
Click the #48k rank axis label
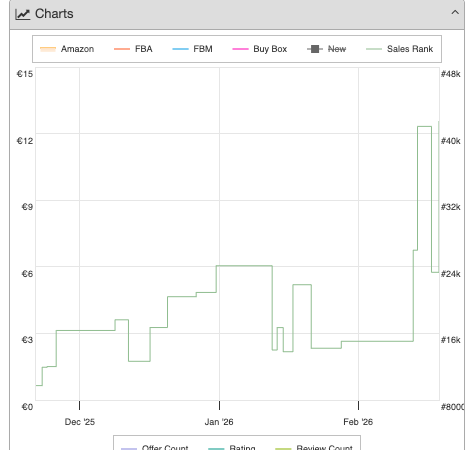pos(451,74)
